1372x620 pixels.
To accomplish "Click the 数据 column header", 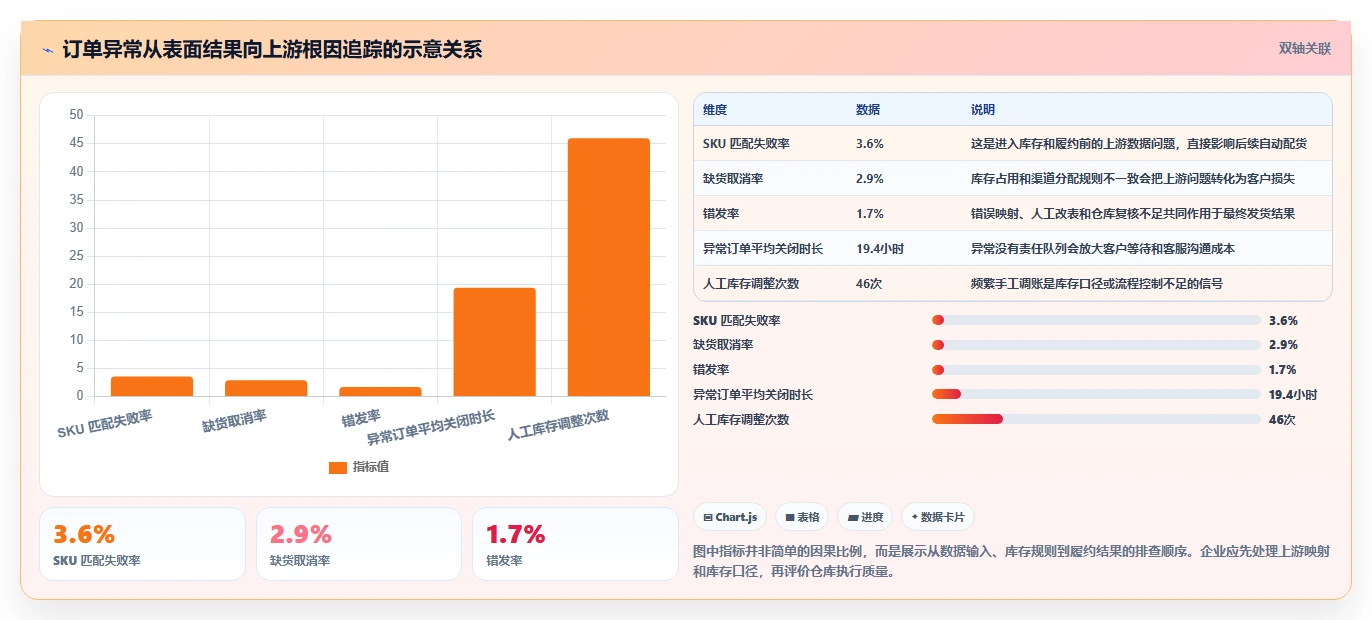I will pyautogui.click(x=868, y=110).
